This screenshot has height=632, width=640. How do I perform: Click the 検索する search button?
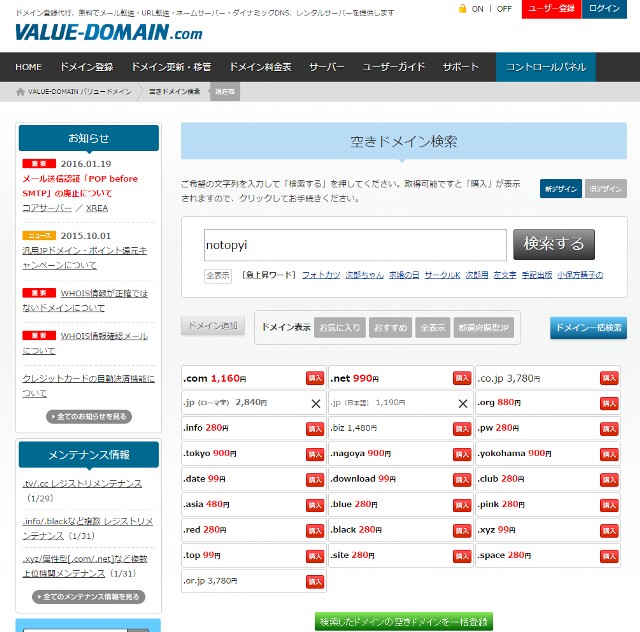(554, 244)
